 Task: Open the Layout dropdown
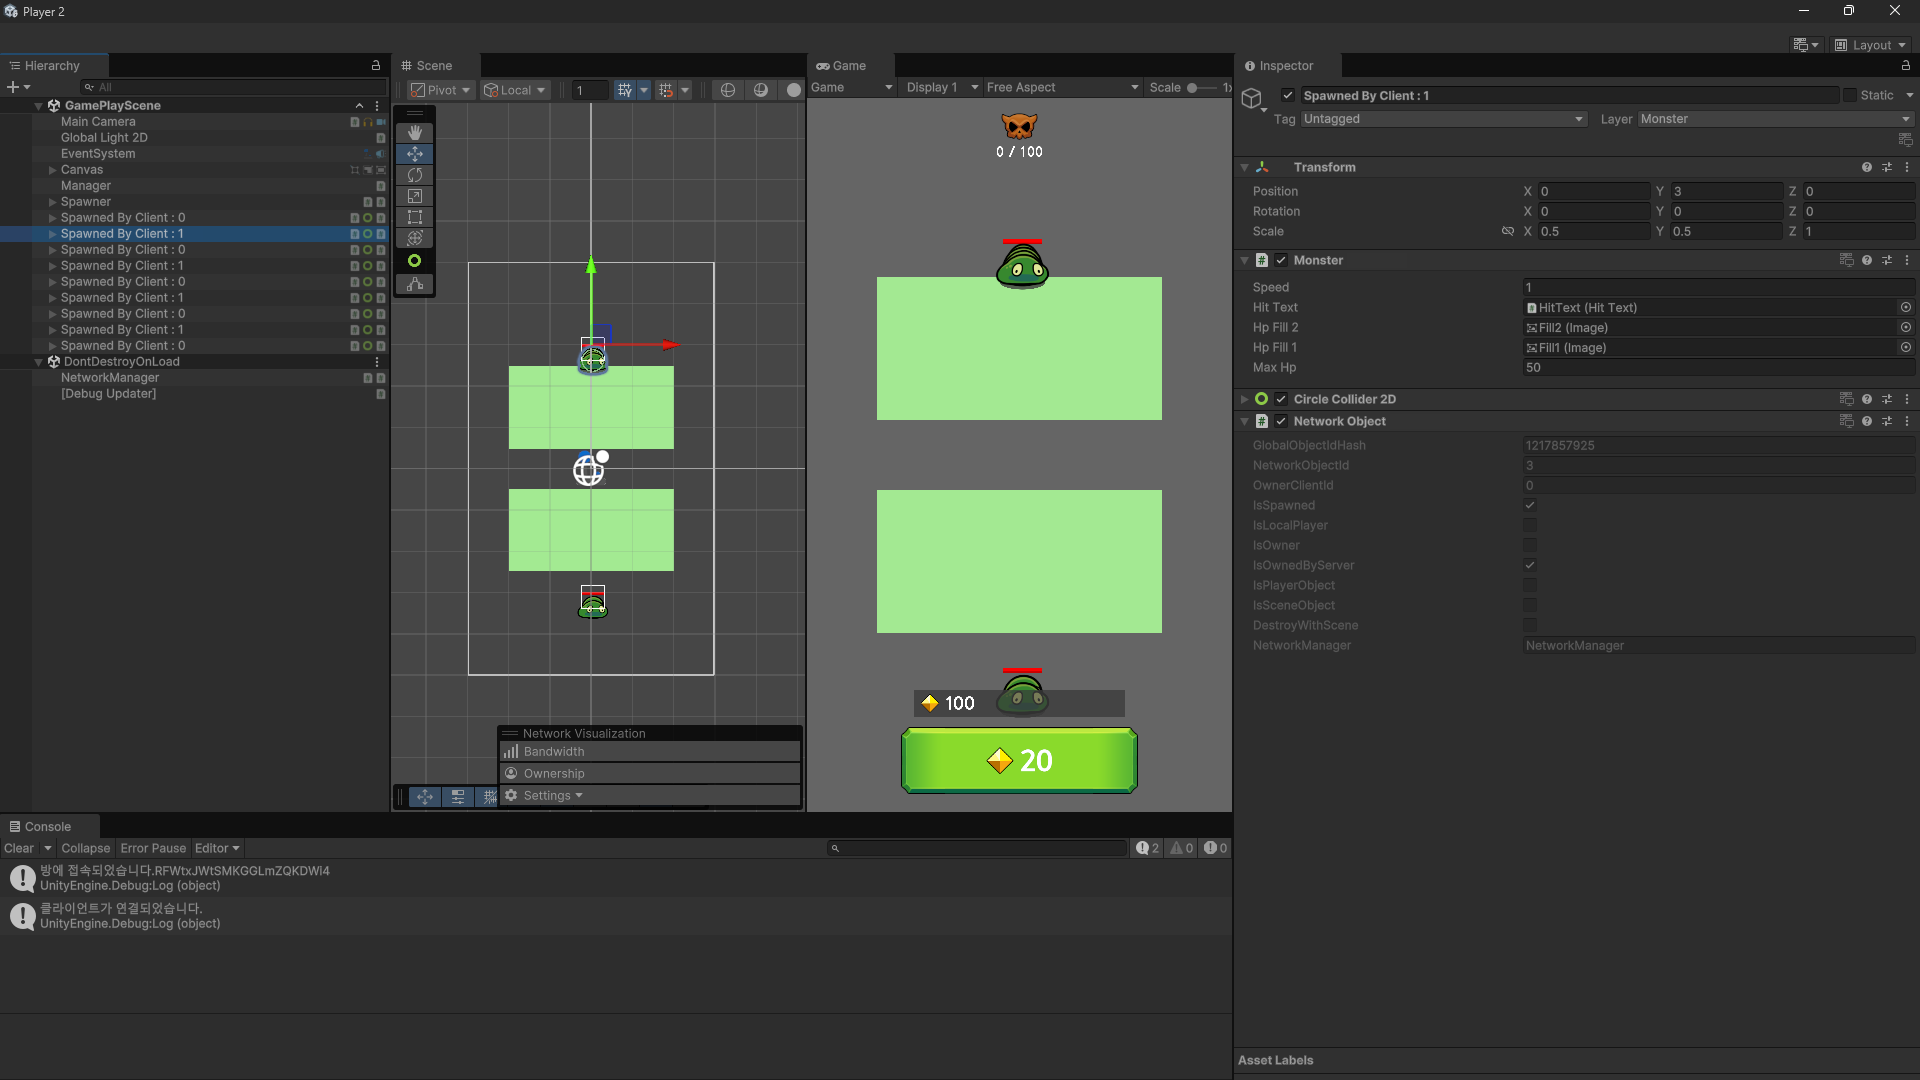click(1871, 45)
